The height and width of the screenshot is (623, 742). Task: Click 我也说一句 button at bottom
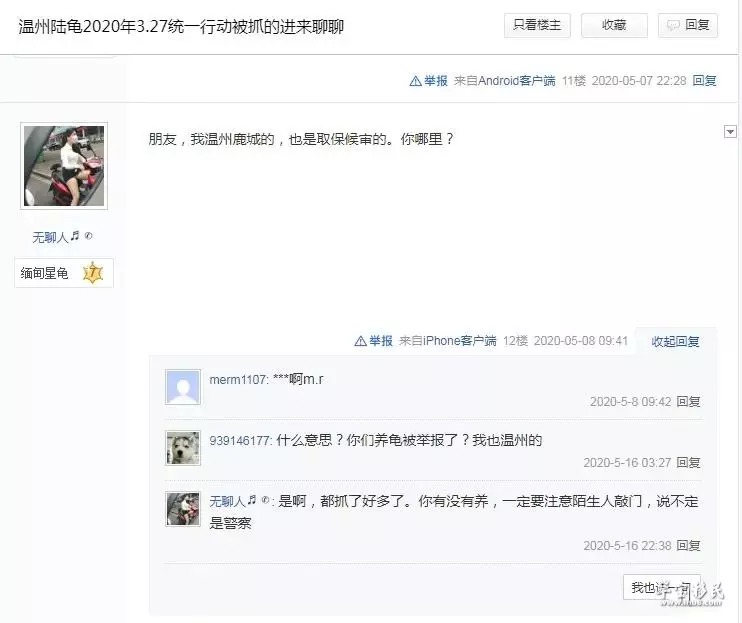[x=662, y=587]
